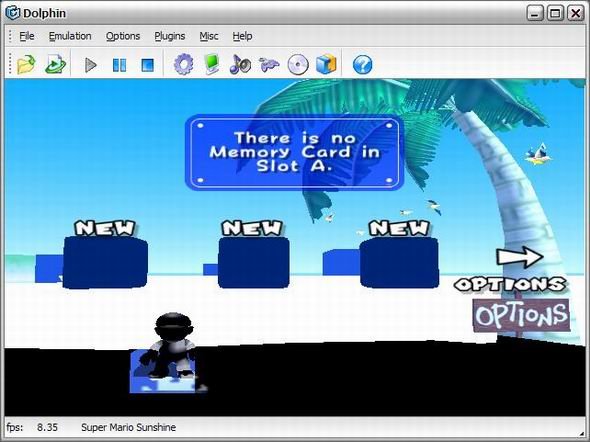
Task: Open the Help menu
Action: (242, 36)
